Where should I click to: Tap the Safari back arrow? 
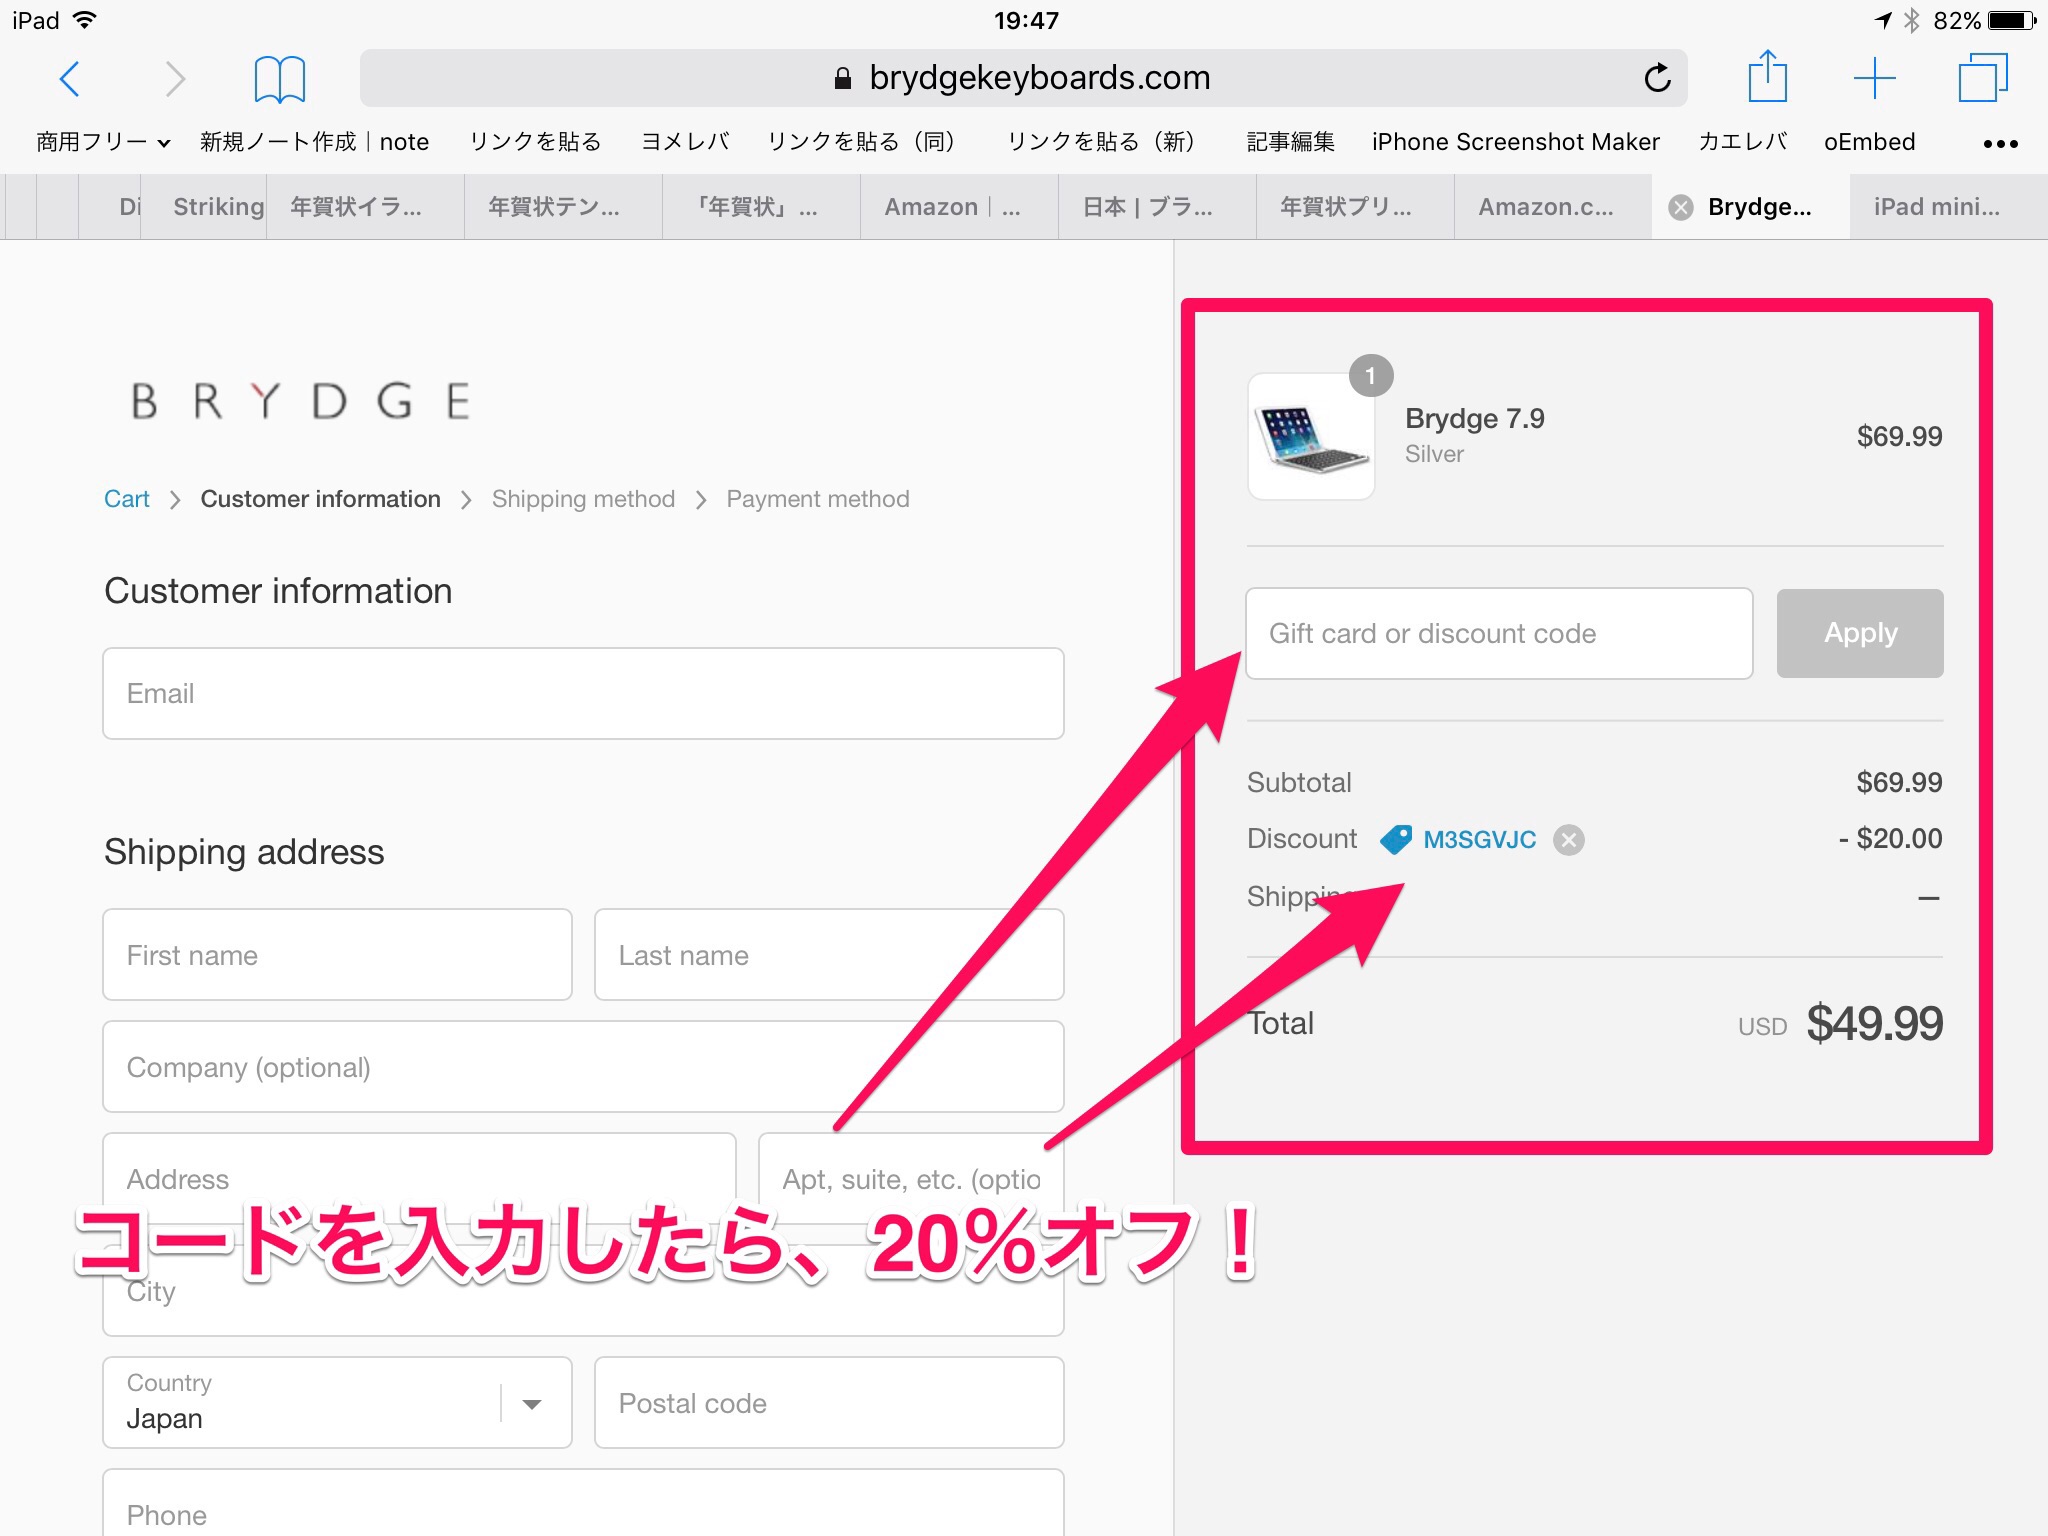pyautogui.click(x=70, y=78)
